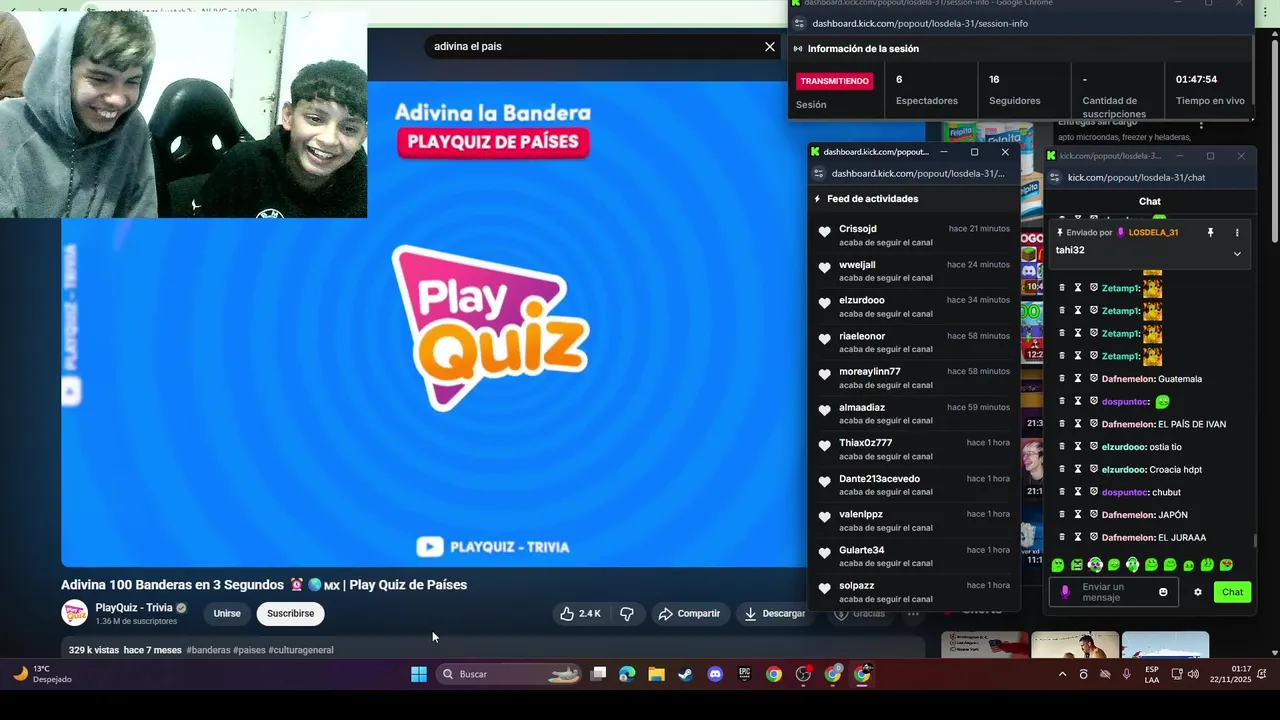
Task: Ban icon on 'EL PAÍS DE IVAN' message
Action: click(x=1094, y=424)
